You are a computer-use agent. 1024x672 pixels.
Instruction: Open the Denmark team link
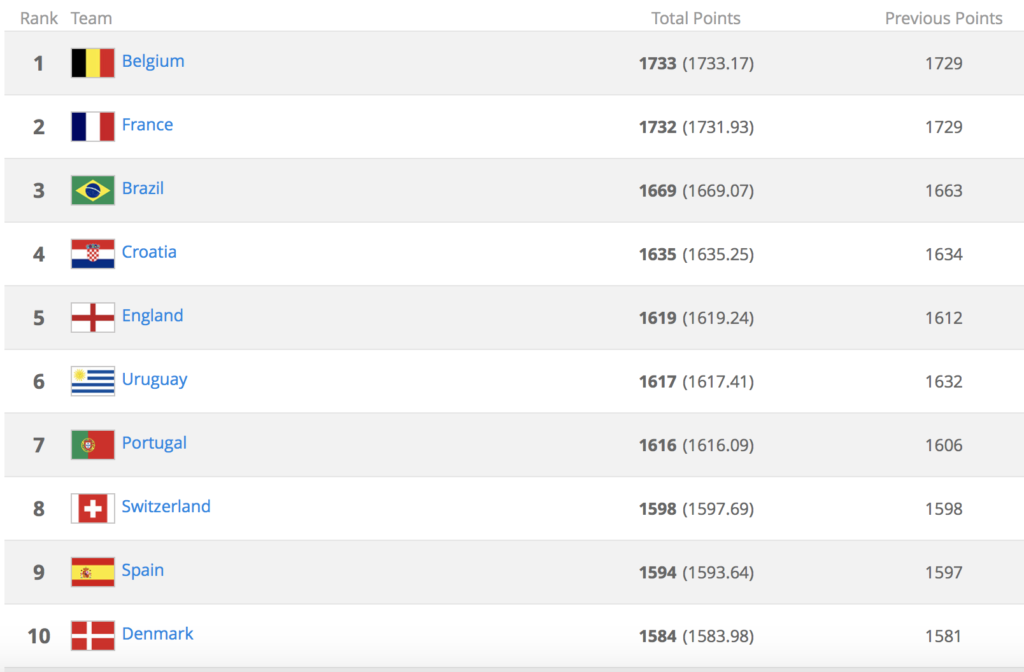point(157,634)
